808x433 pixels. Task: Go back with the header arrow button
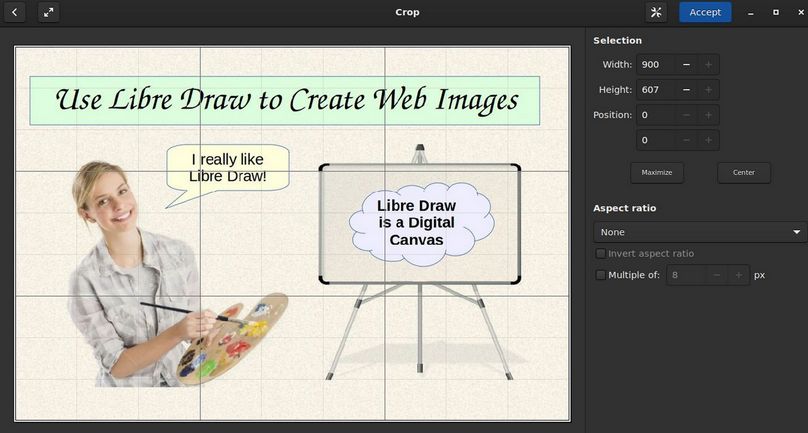click(x=14, y=12)
